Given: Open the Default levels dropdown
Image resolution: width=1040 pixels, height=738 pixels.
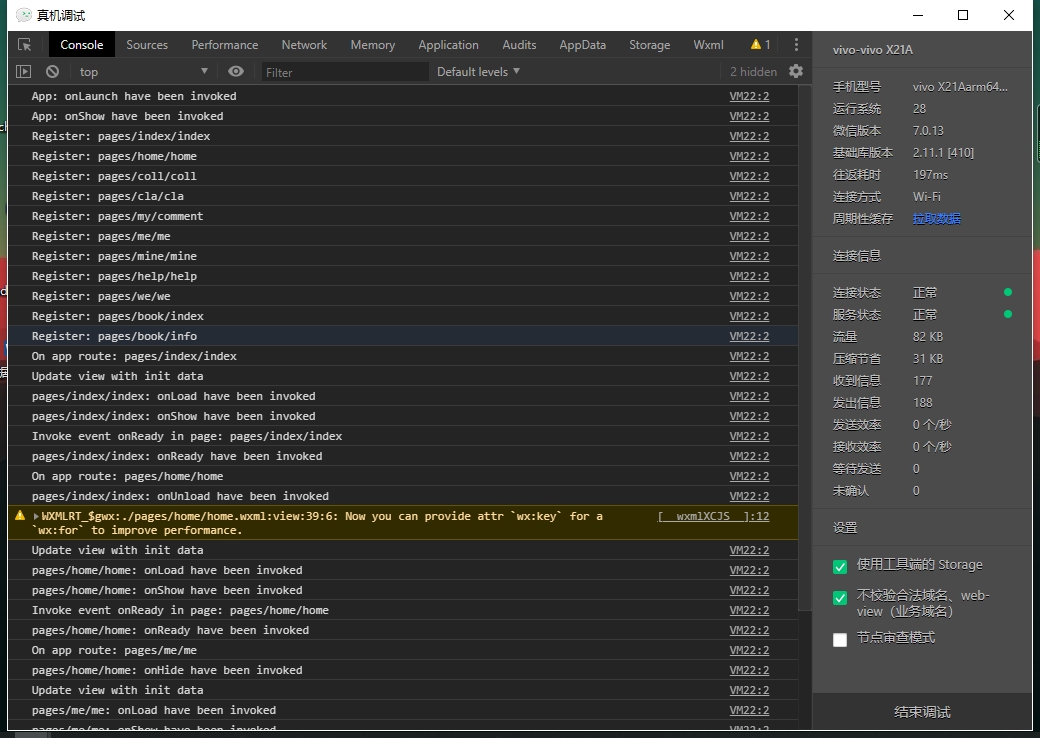Looking at the screenshot, I should click(478, 72).
